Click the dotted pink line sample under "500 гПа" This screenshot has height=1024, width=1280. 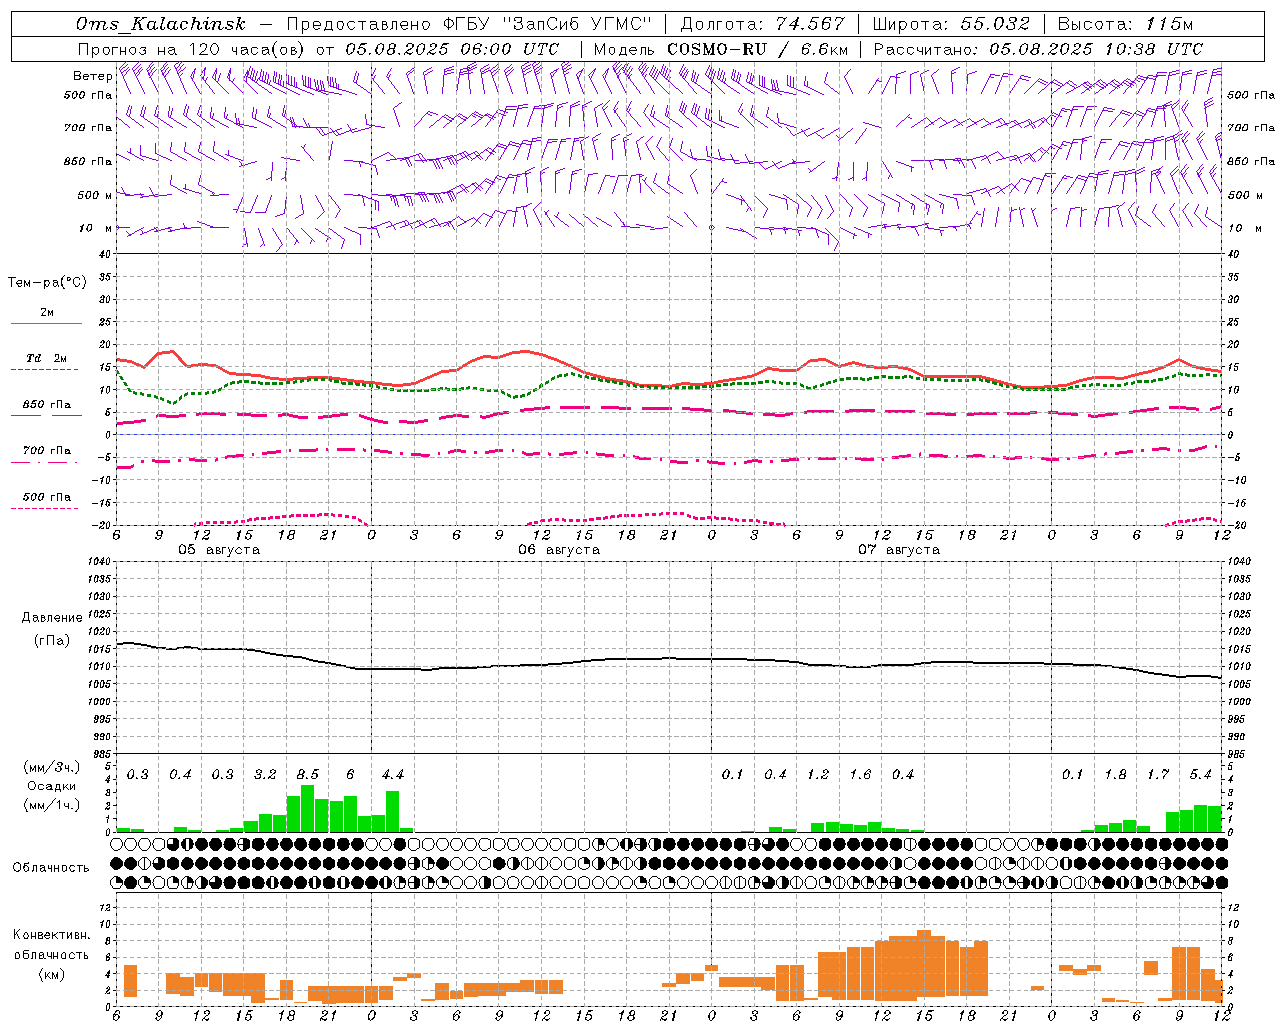[45, 508]
